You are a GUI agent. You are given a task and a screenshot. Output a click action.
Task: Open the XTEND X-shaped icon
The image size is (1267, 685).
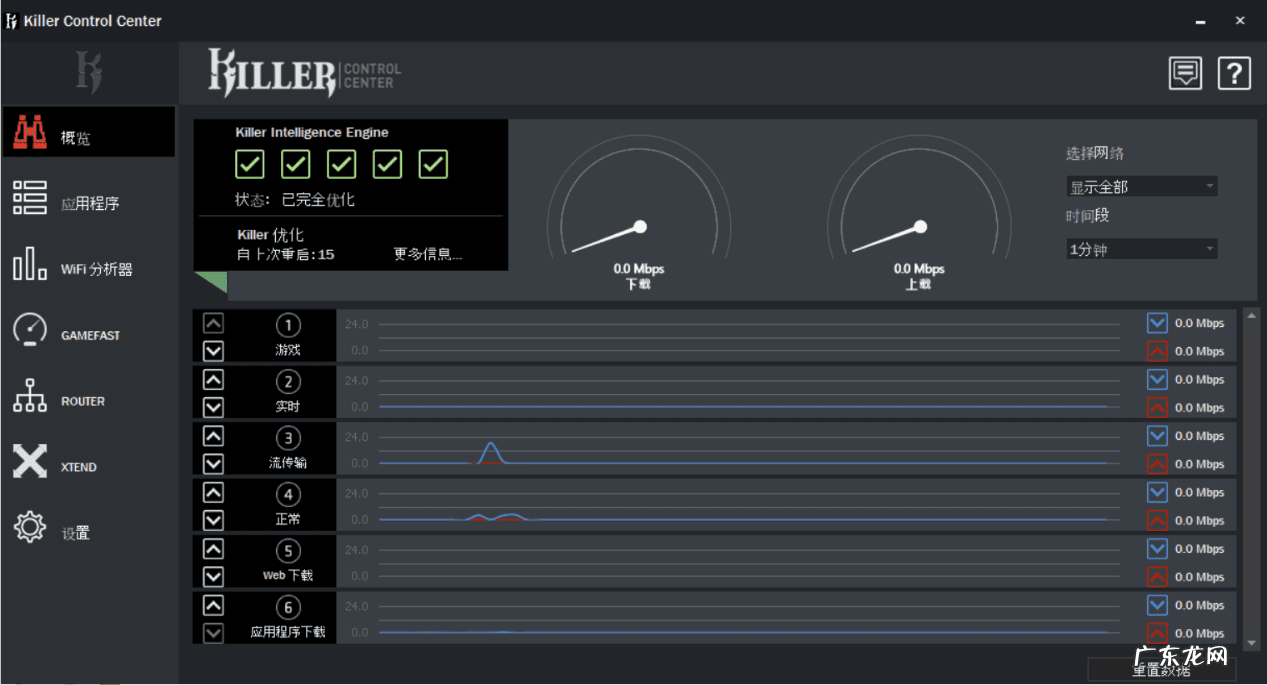coord(30,462)
